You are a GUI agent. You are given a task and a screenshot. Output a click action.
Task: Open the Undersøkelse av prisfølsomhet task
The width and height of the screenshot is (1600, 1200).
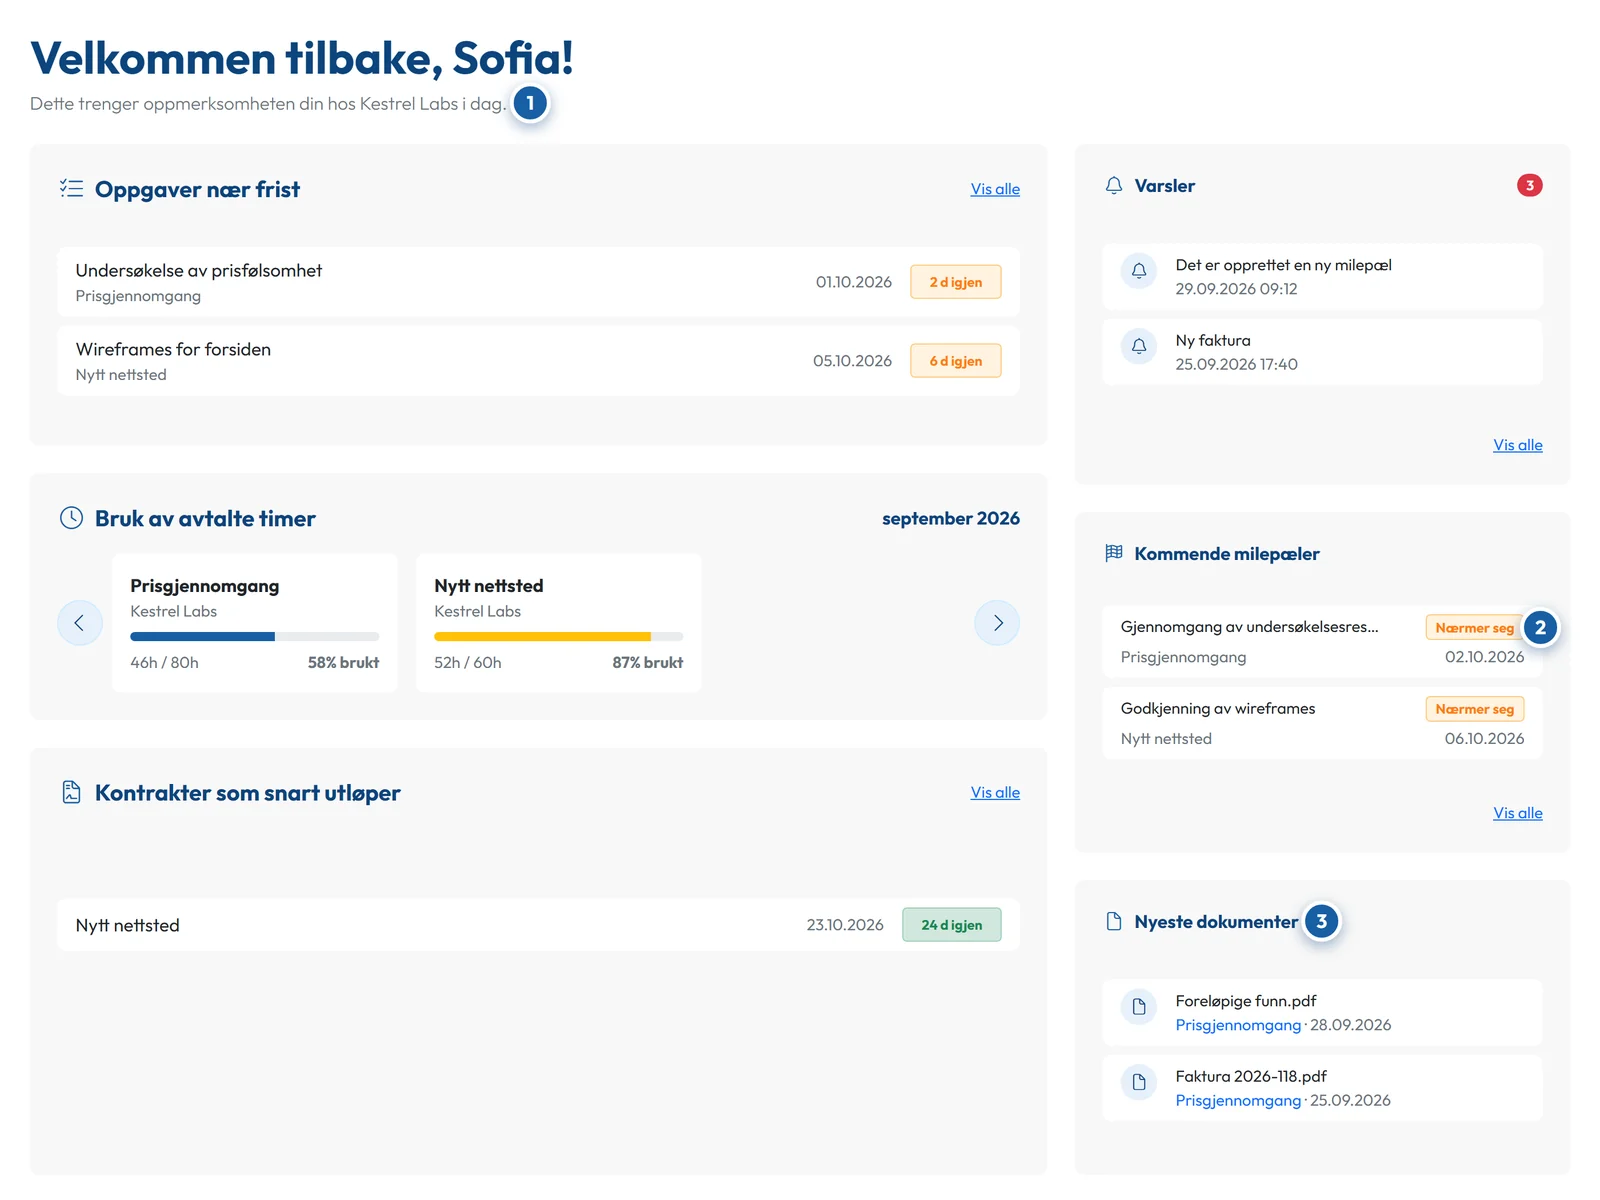click(x=538, y=282)
